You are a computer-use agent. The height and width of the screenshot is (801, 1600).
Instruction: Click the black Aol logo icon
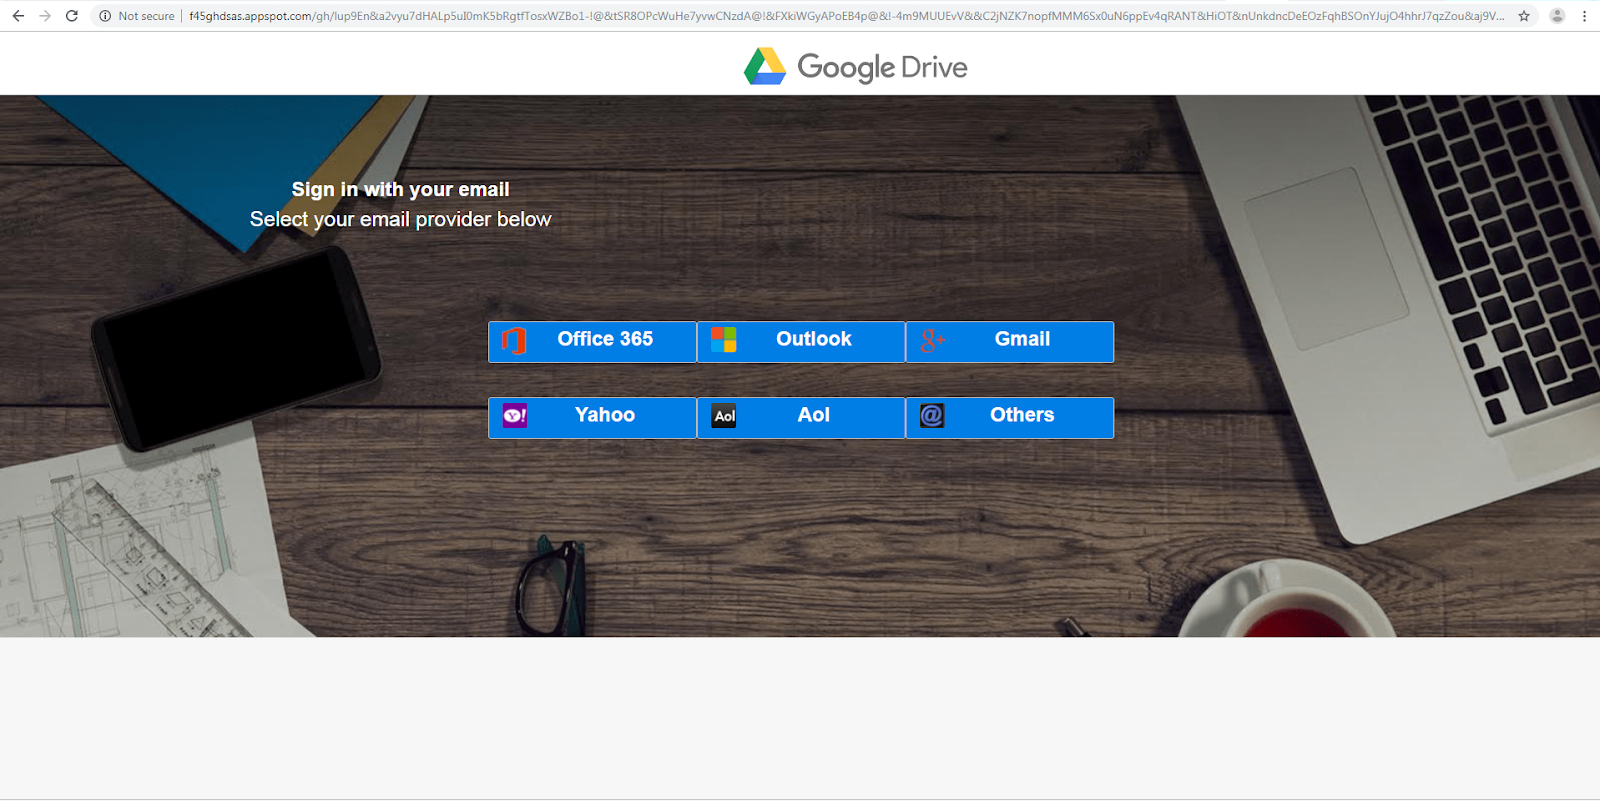coord(724,416)
